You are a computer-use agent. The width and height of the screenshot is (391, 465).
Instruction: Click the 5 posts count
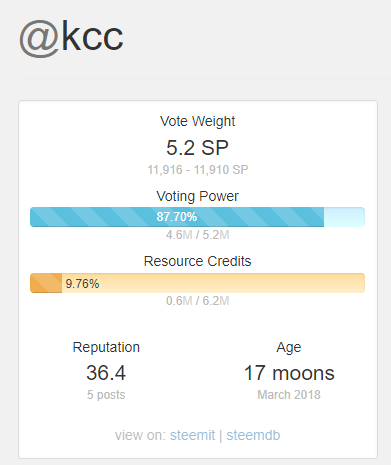point(106,395)
